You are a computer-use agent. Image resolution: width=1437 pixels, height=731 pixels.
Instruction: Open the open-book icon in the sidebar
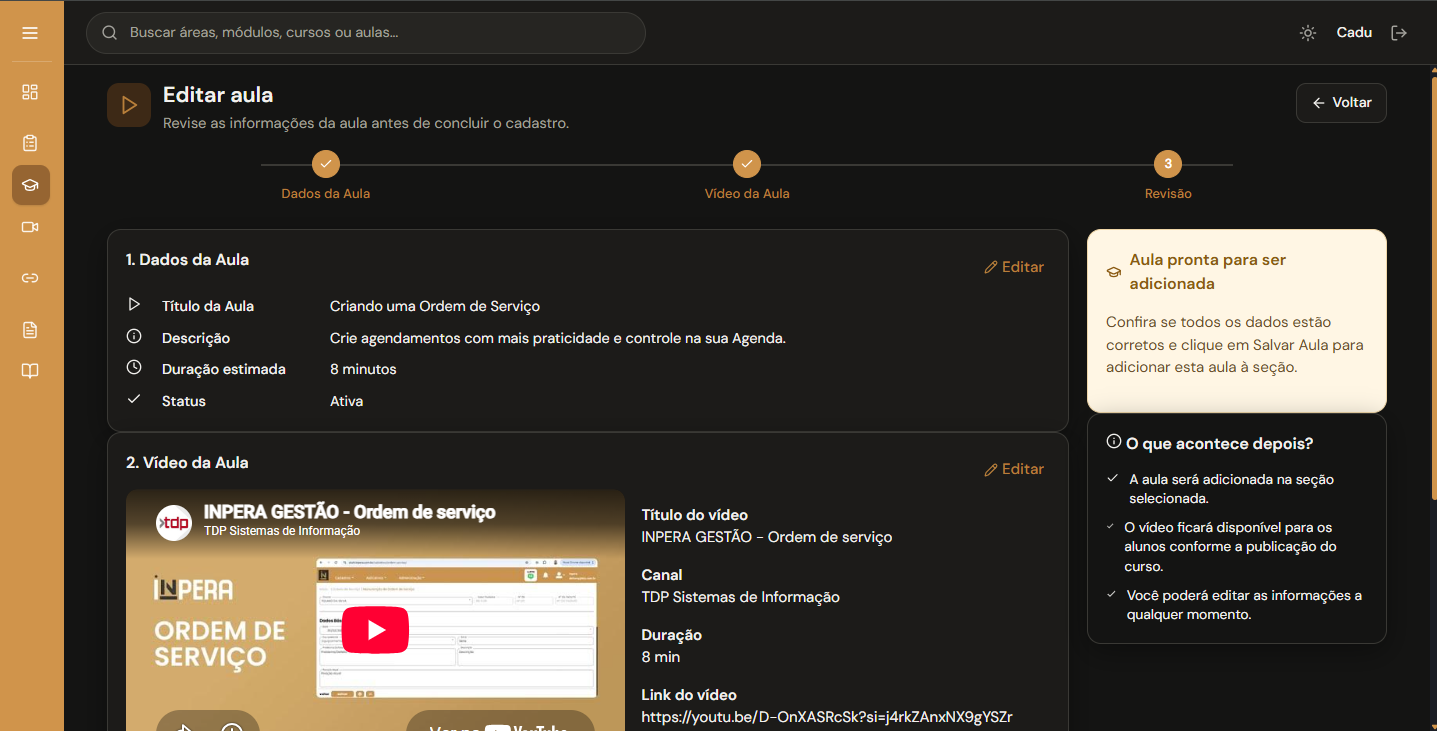[30, 371]
